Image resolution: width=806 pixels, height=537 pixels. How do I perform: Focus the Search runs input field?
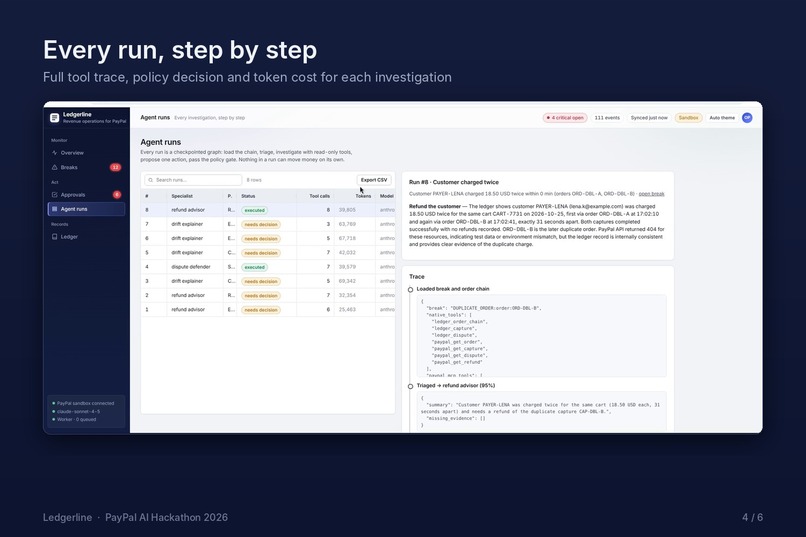click(193, 180)
